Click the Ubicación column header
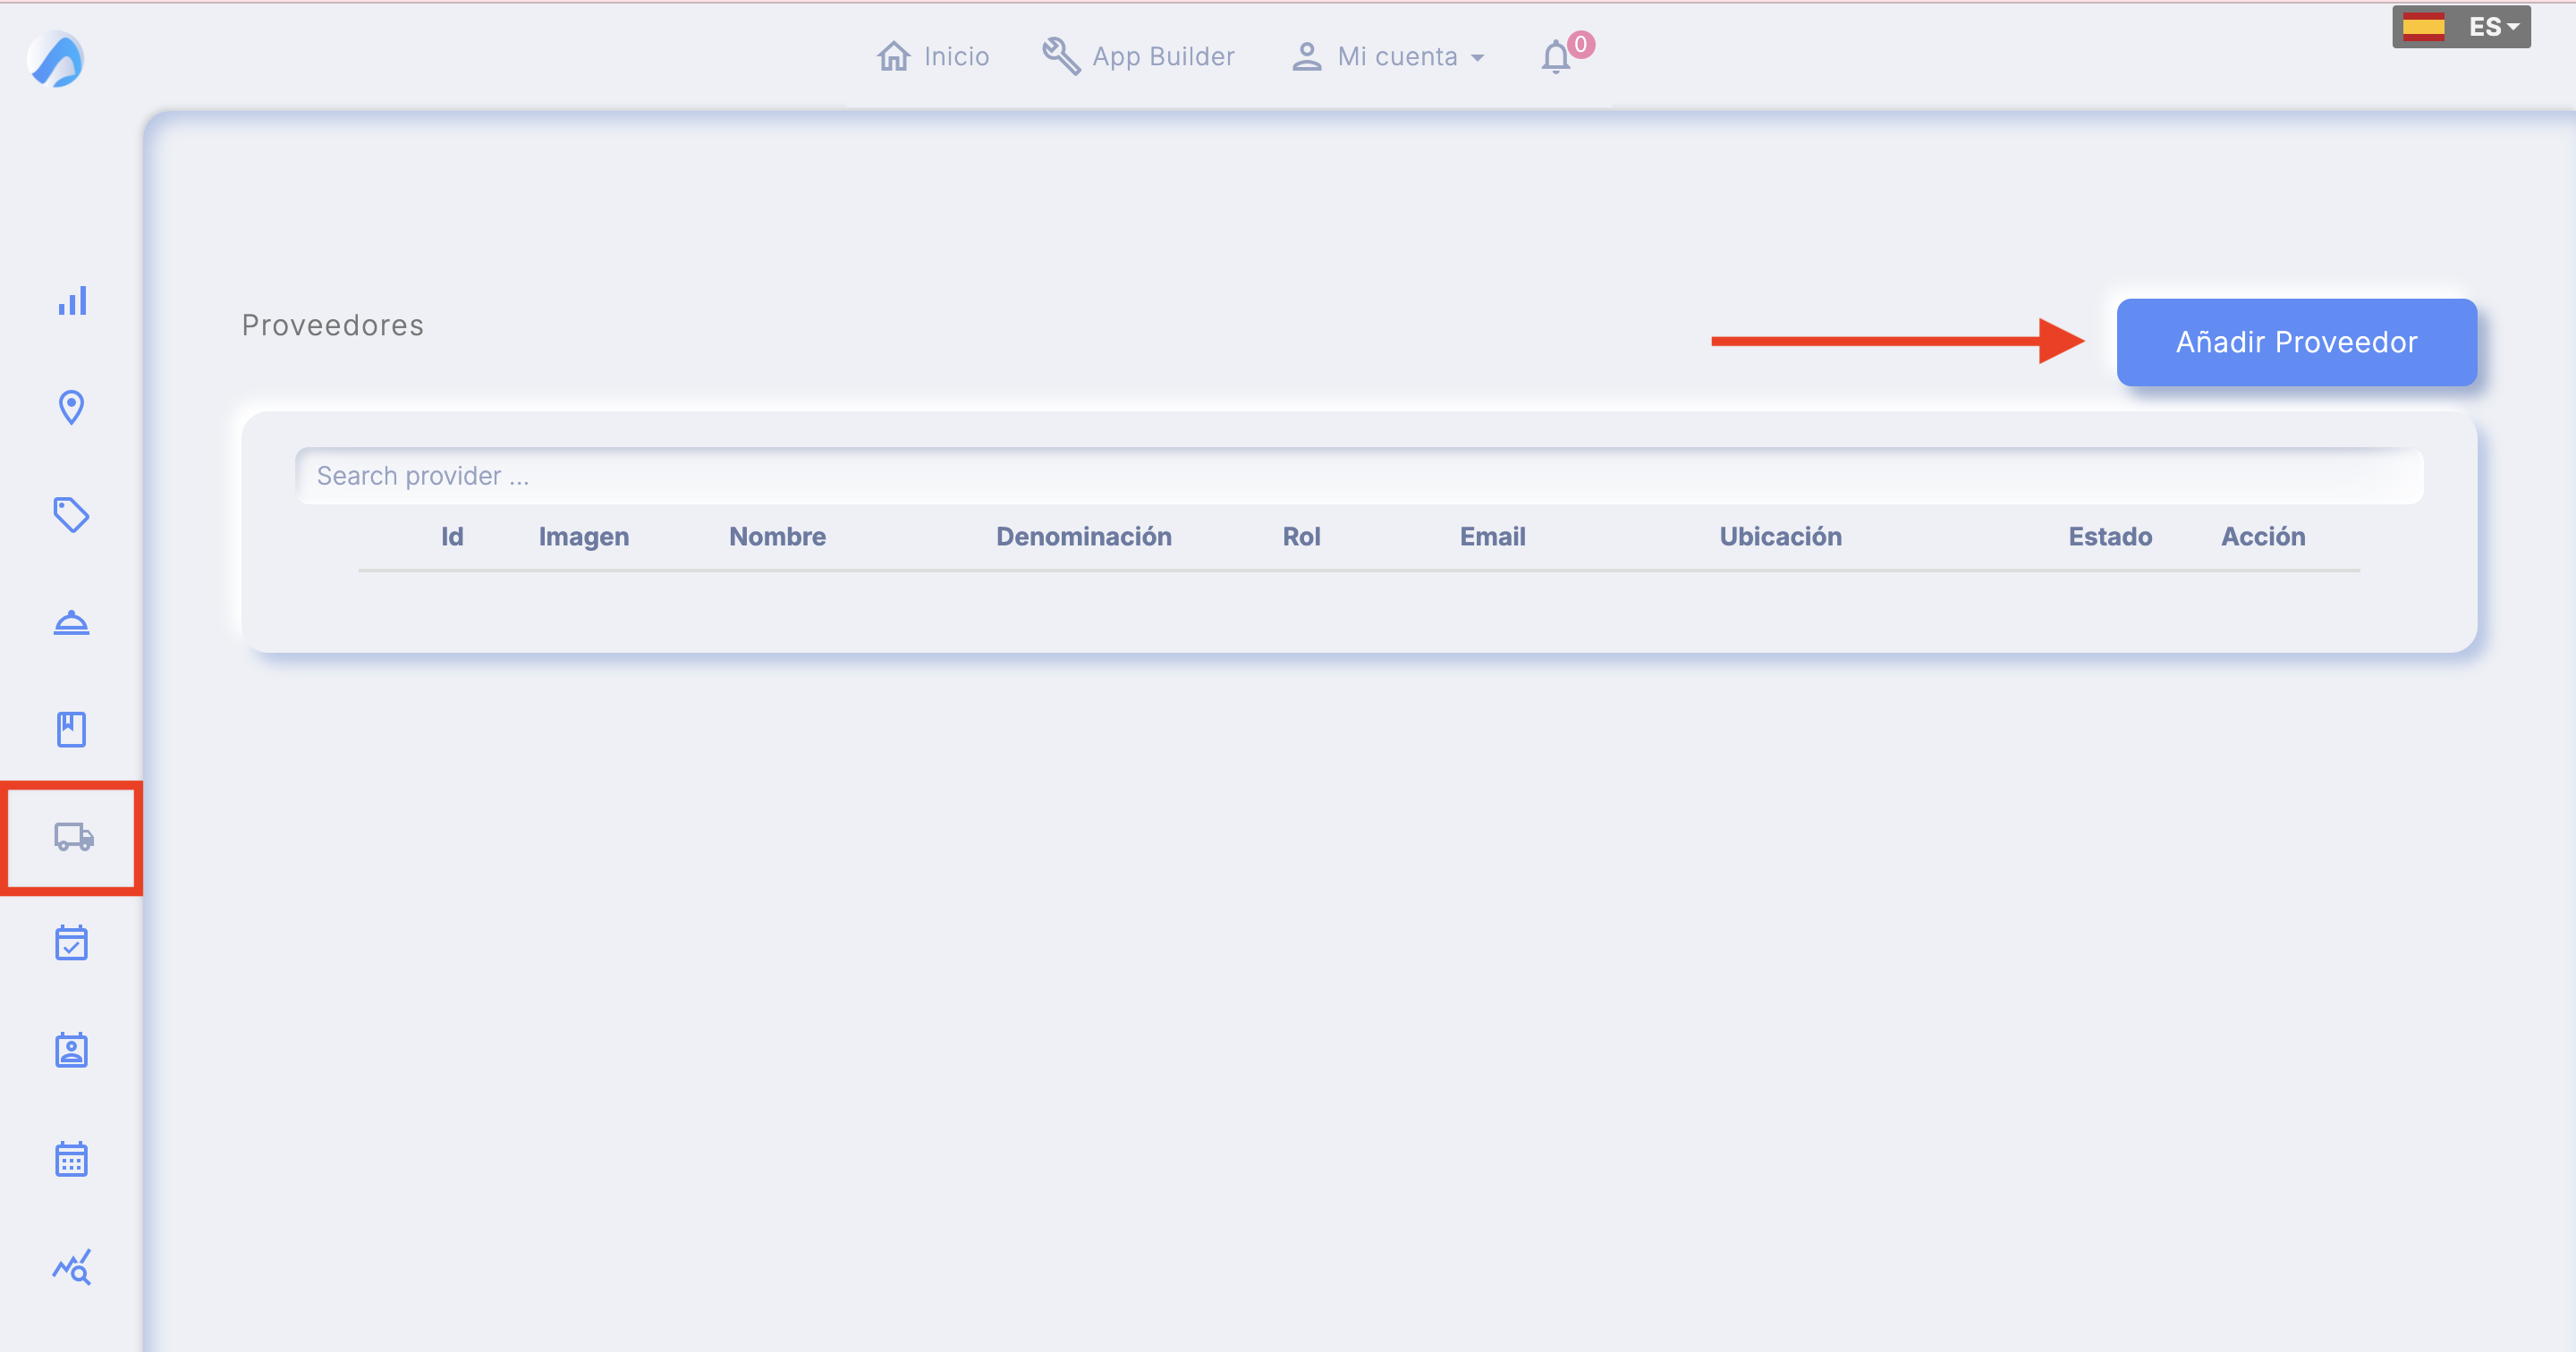 (x=1780, y=537)
